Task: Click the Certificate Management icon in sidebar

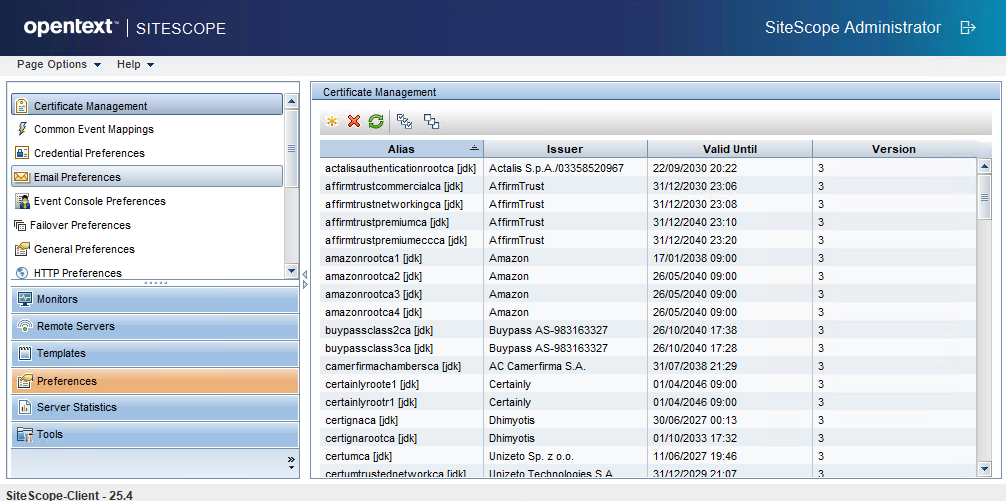Action: tap(22, 106)
